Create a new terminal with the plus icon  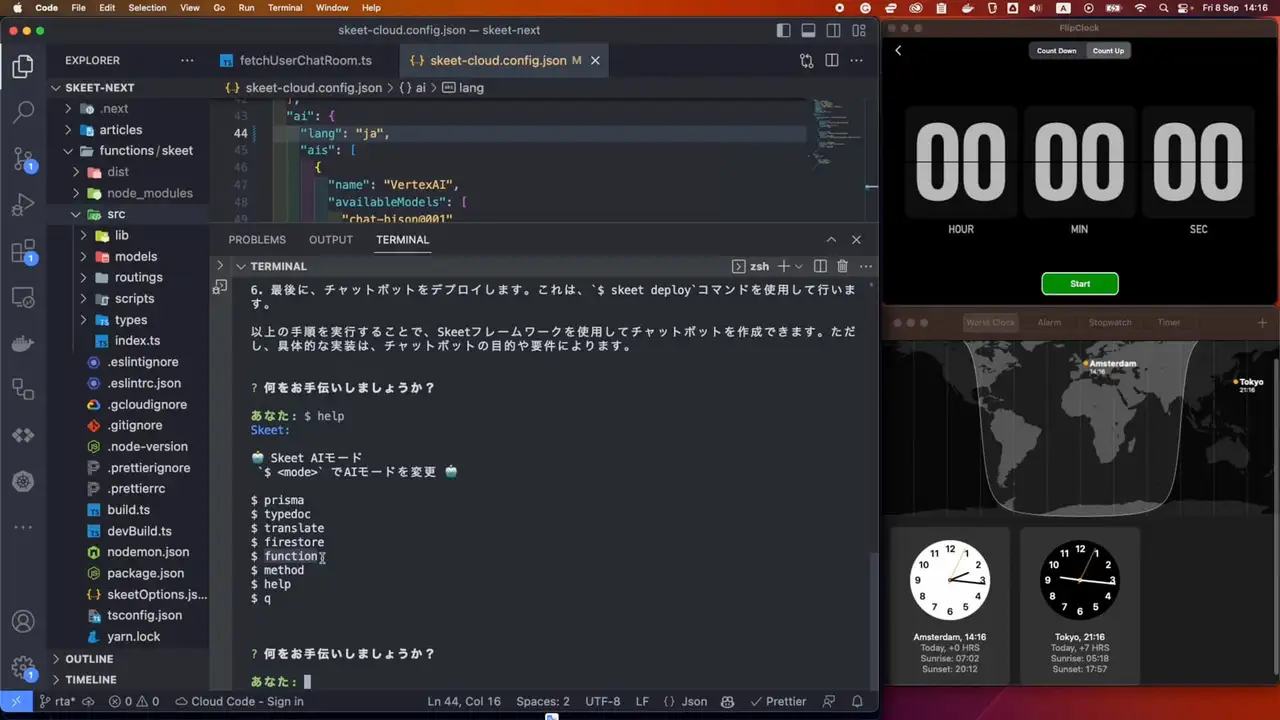783,266
